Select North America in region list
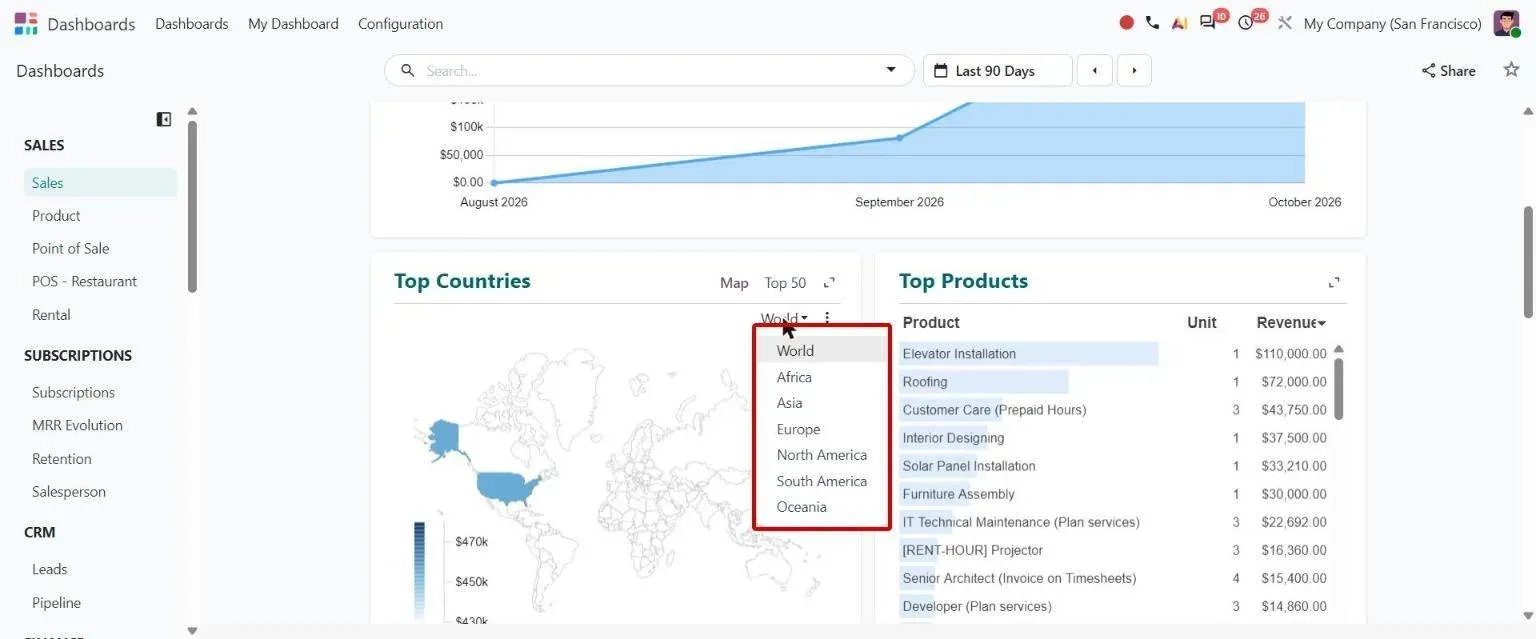Screen dimensions: 1536x639 point(821,455)
